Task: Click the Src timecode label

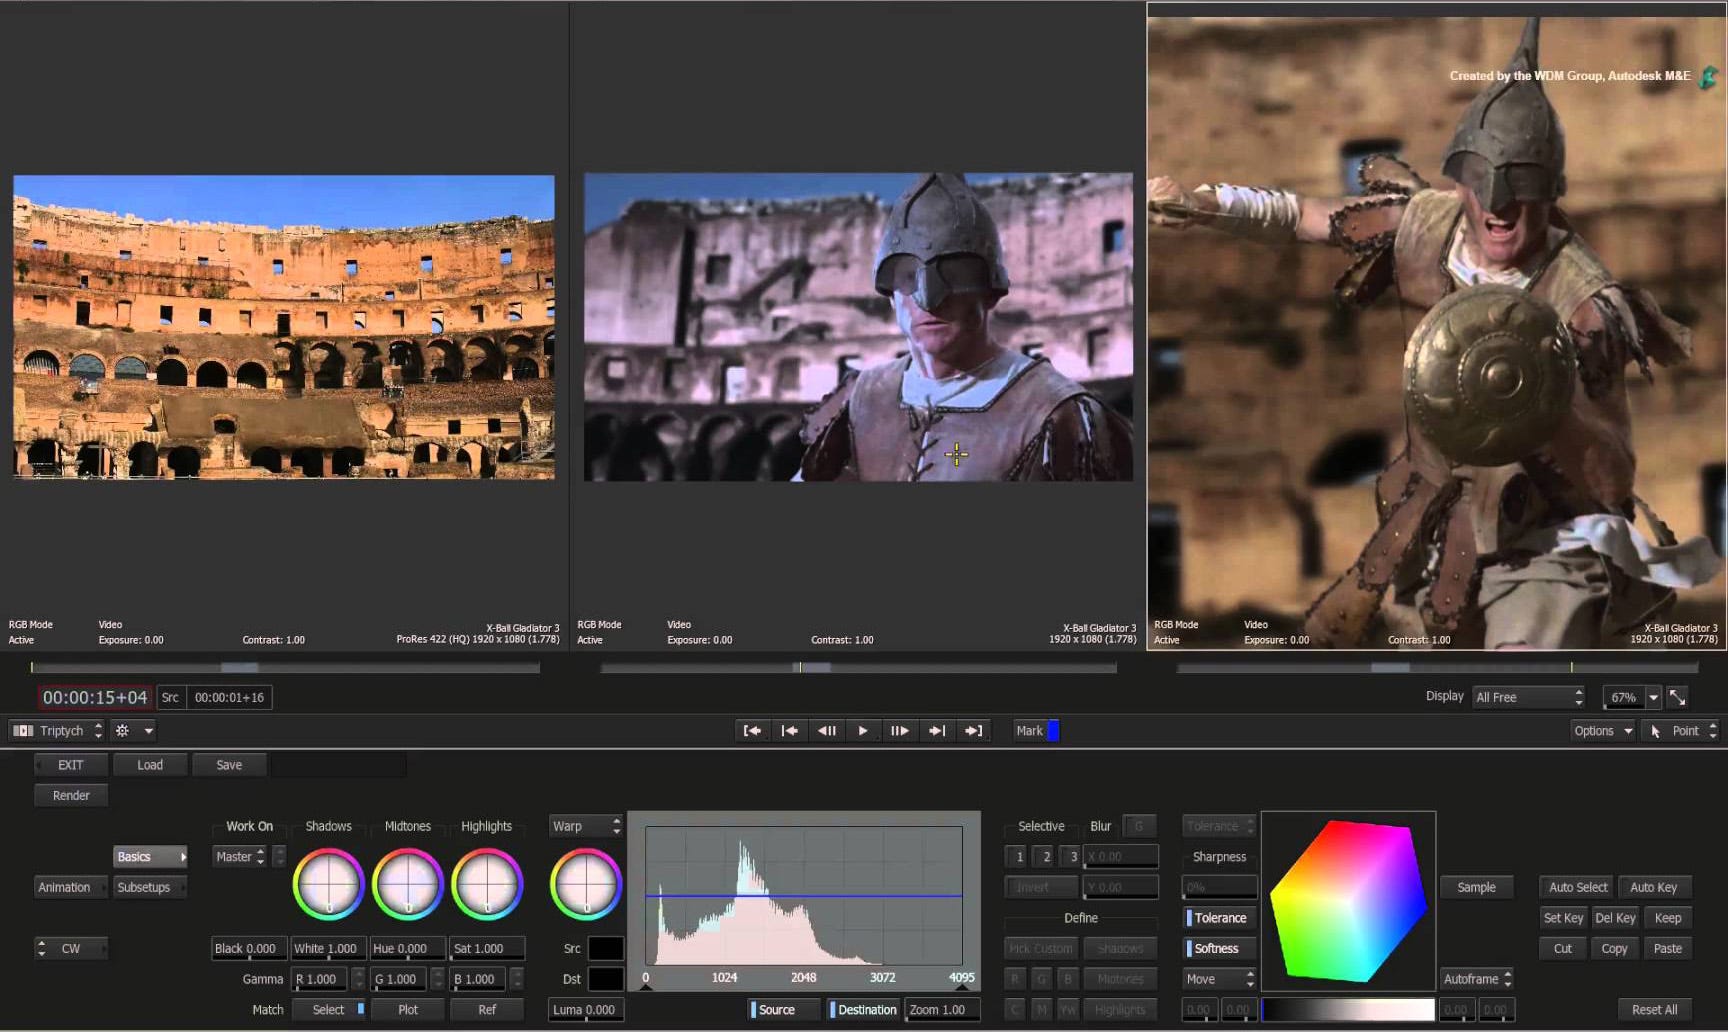Action: coord(170,697)
